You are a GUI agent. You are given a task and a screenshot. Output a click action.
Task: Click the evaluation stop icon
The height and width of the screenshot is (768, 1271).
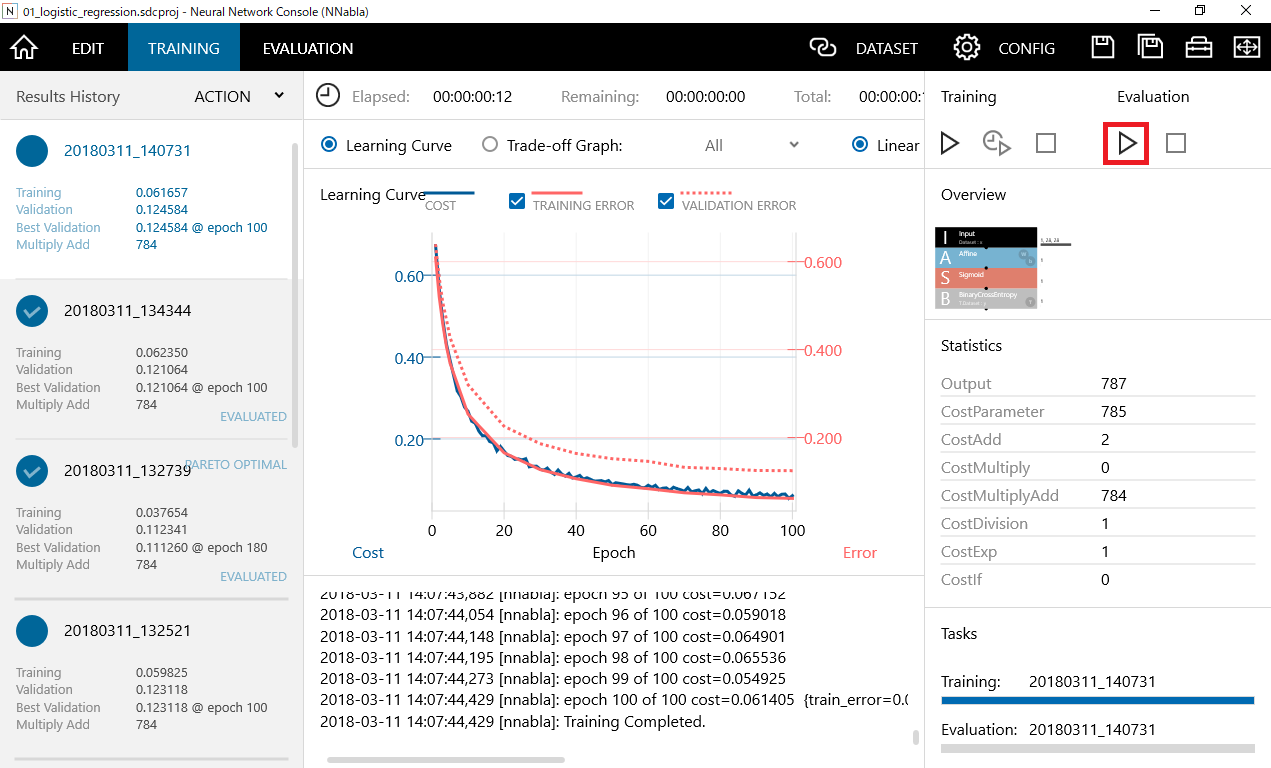point(1175,143)
